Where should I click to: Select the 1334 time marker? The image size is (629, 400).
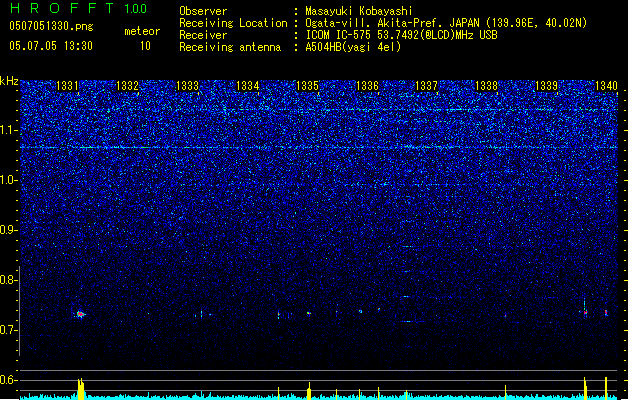pyautogui.click(x=248, y=86)
